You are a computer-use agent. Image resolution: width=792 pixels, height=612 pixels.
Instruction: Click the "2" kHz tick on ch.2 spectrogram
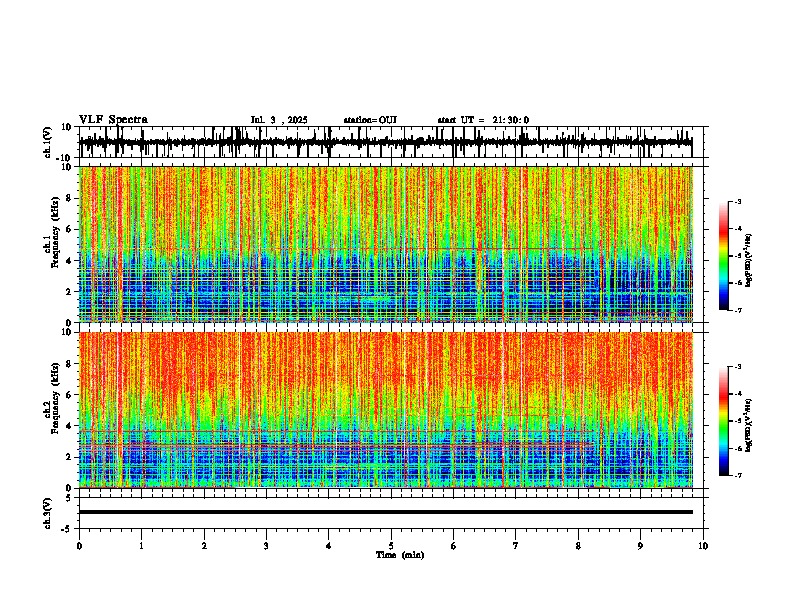70,457
